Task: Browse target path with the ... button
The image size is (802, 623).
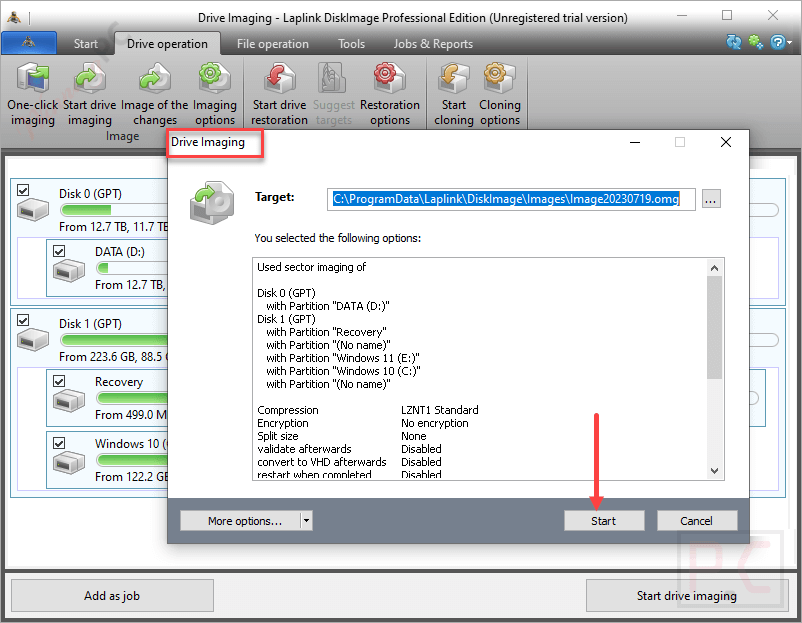Action: tap(711, 199)
